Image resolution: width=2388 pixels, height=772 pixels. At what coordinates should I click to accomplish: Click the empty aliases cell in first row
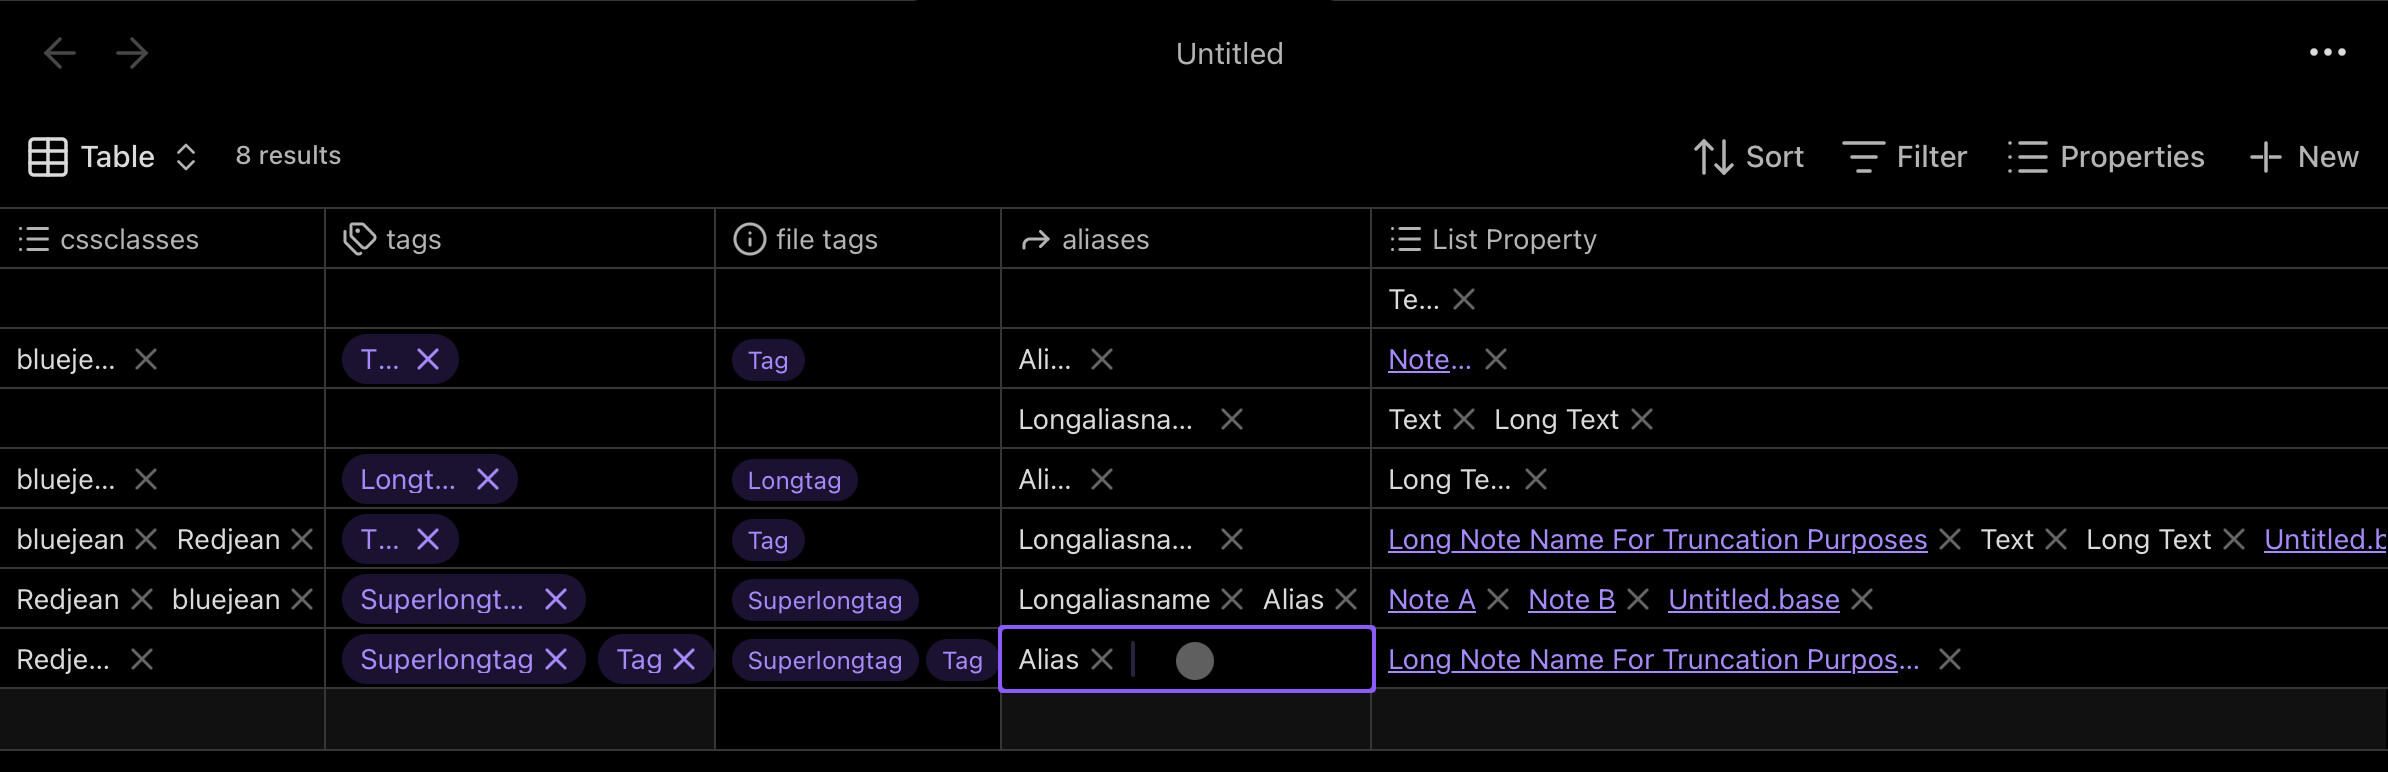1185,299
